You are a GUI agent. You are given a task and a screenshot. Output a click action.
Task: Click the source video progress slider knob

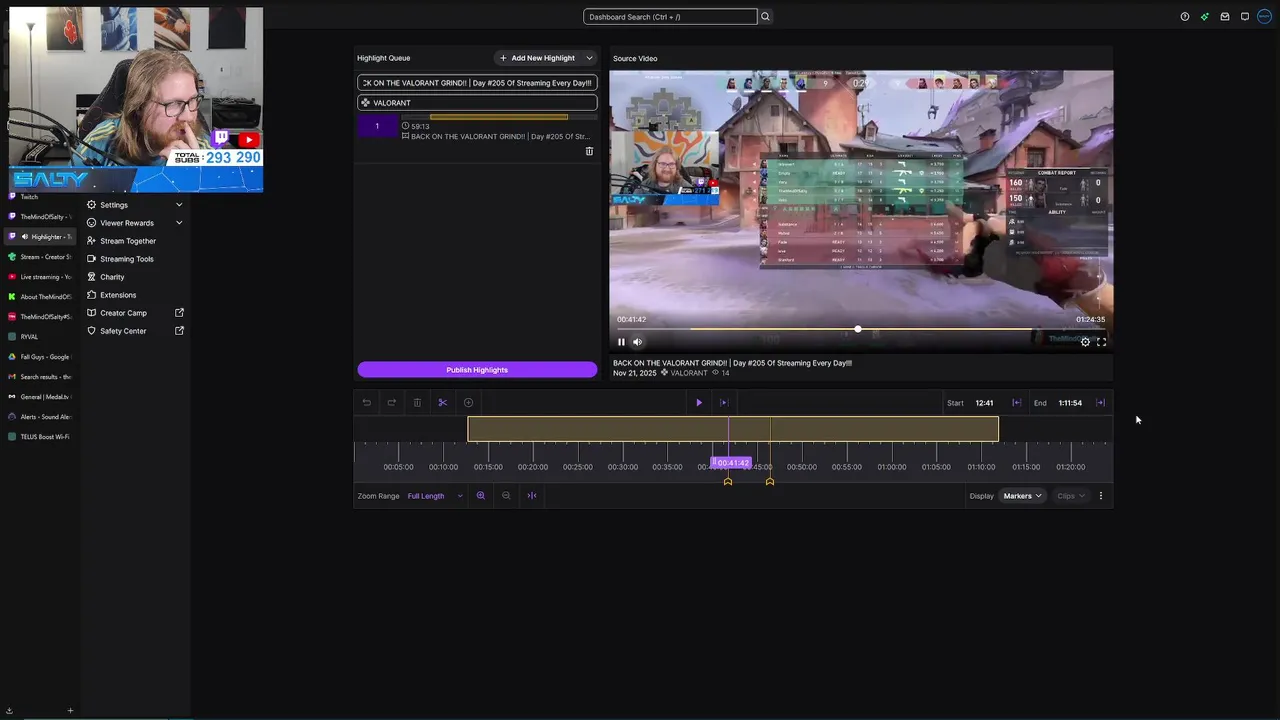(x=858, y=330)
